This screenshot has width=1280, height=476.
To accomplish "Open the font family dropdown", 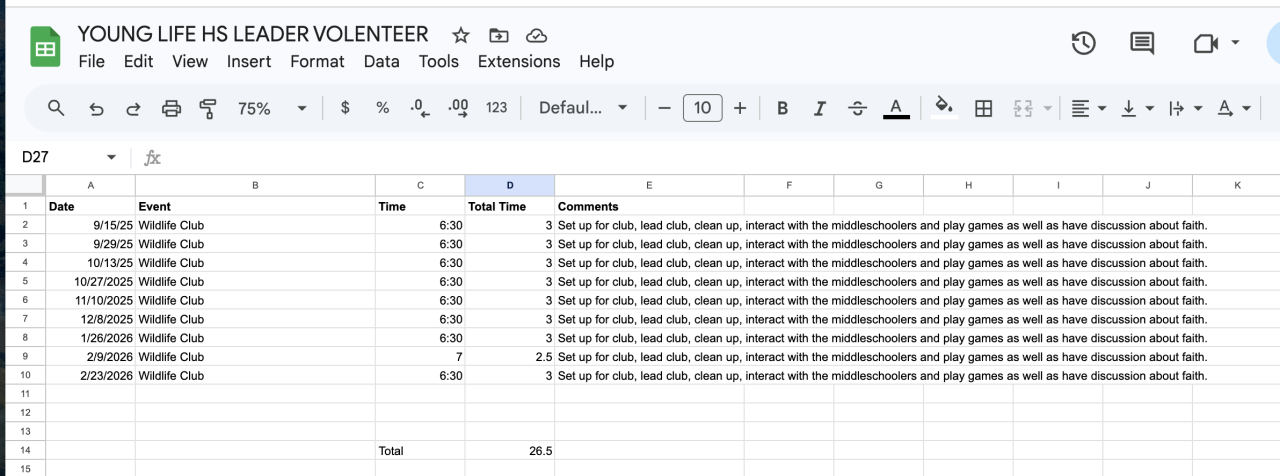I will 583,108.
